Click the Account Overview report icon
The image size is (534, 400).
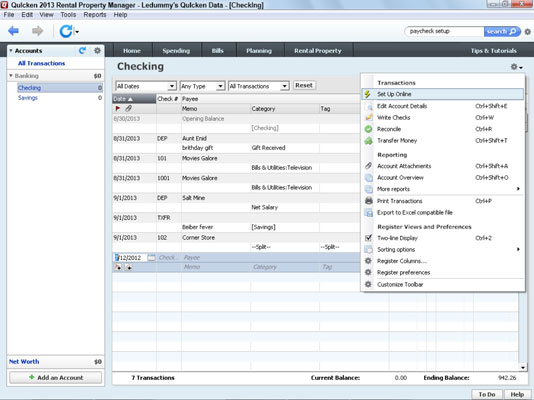pyautogui.click(x=368, y=177)
